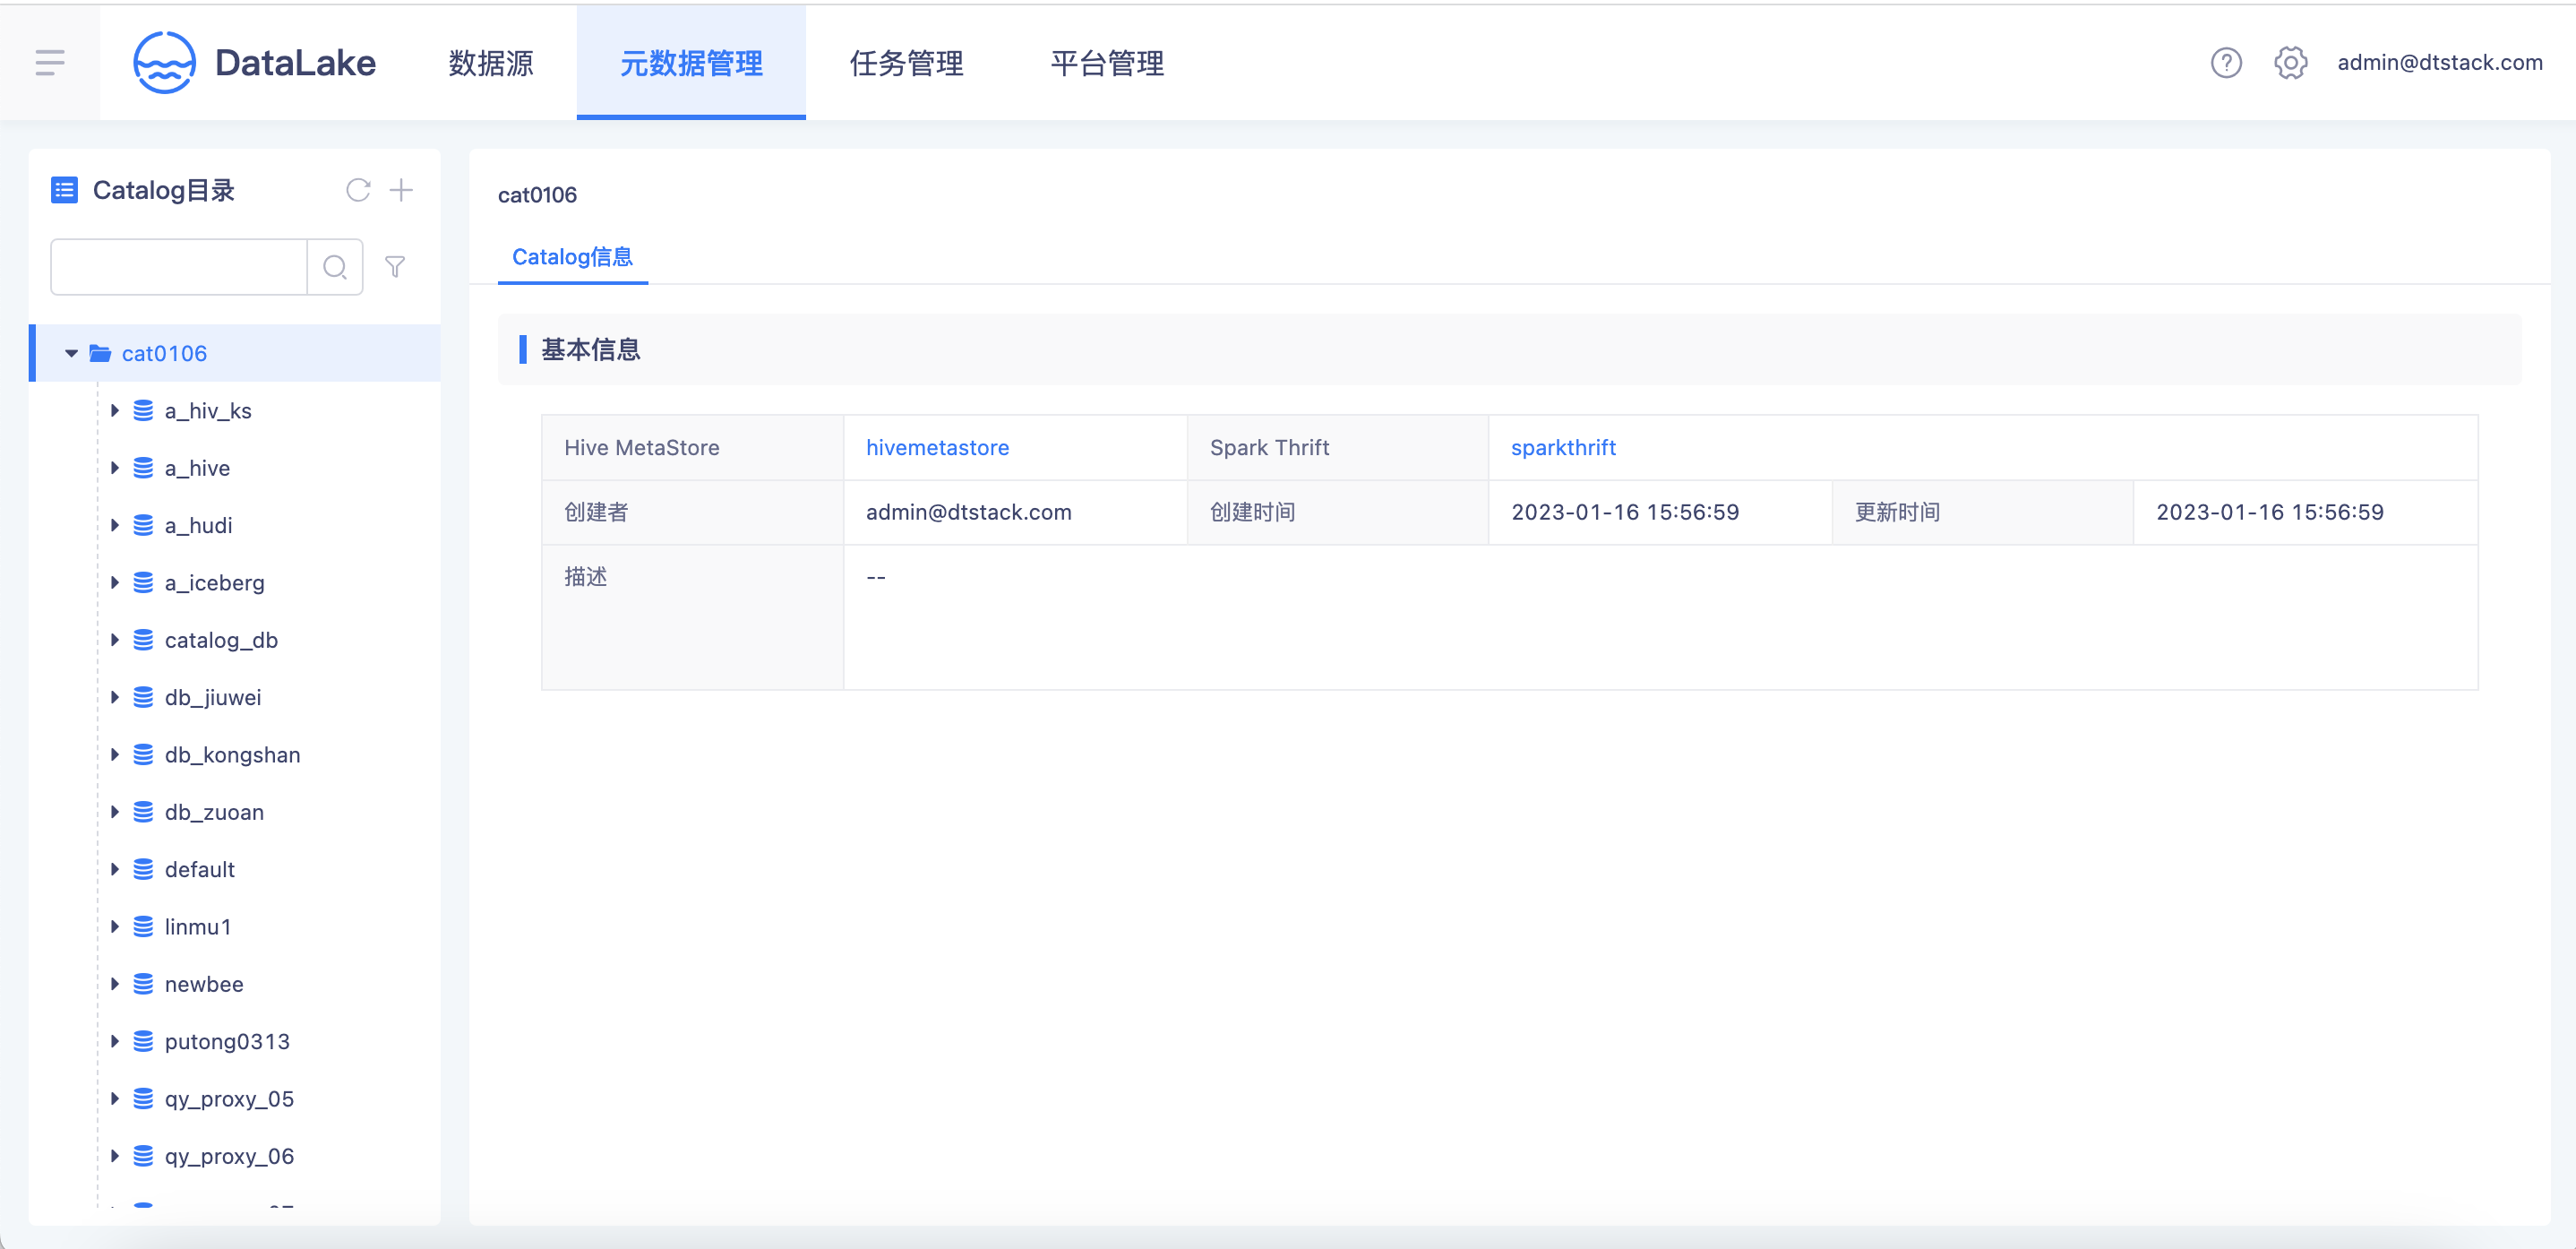2576x1249 pixels.
Task: Expand the db_kongshan database node
Action: point(114,755)
